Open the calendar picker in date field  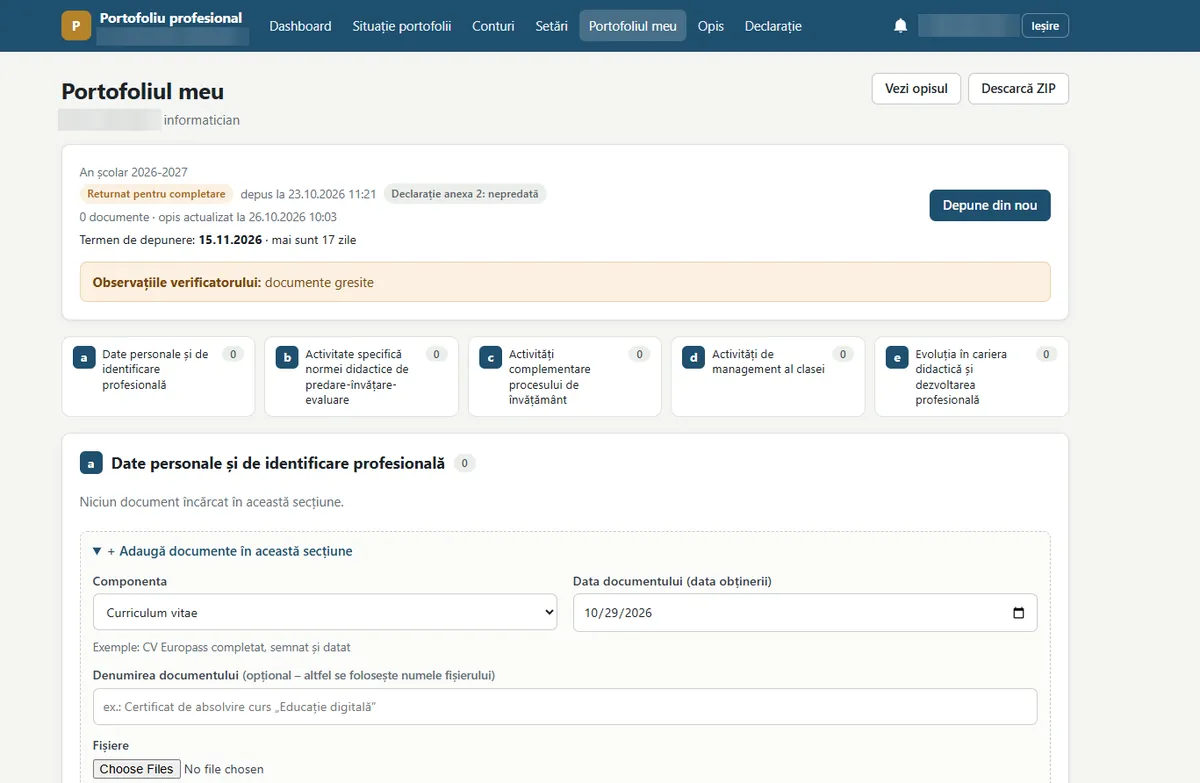coord(1018,613)
